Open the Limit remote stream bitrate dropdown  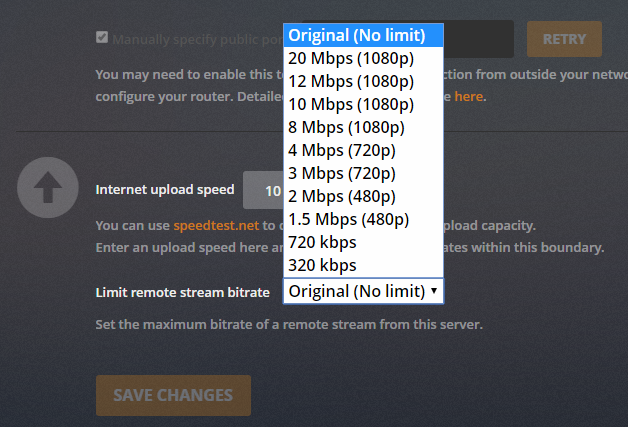coord(363,291)
